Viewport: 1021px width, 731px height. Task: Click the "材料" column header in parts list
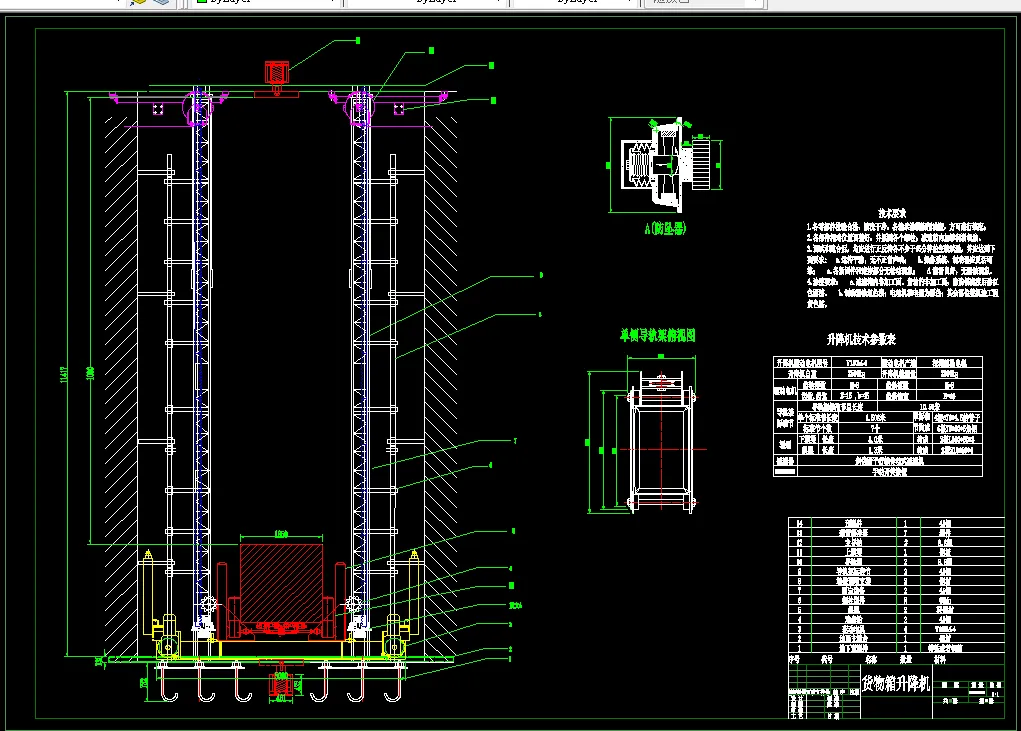point(940,659)
